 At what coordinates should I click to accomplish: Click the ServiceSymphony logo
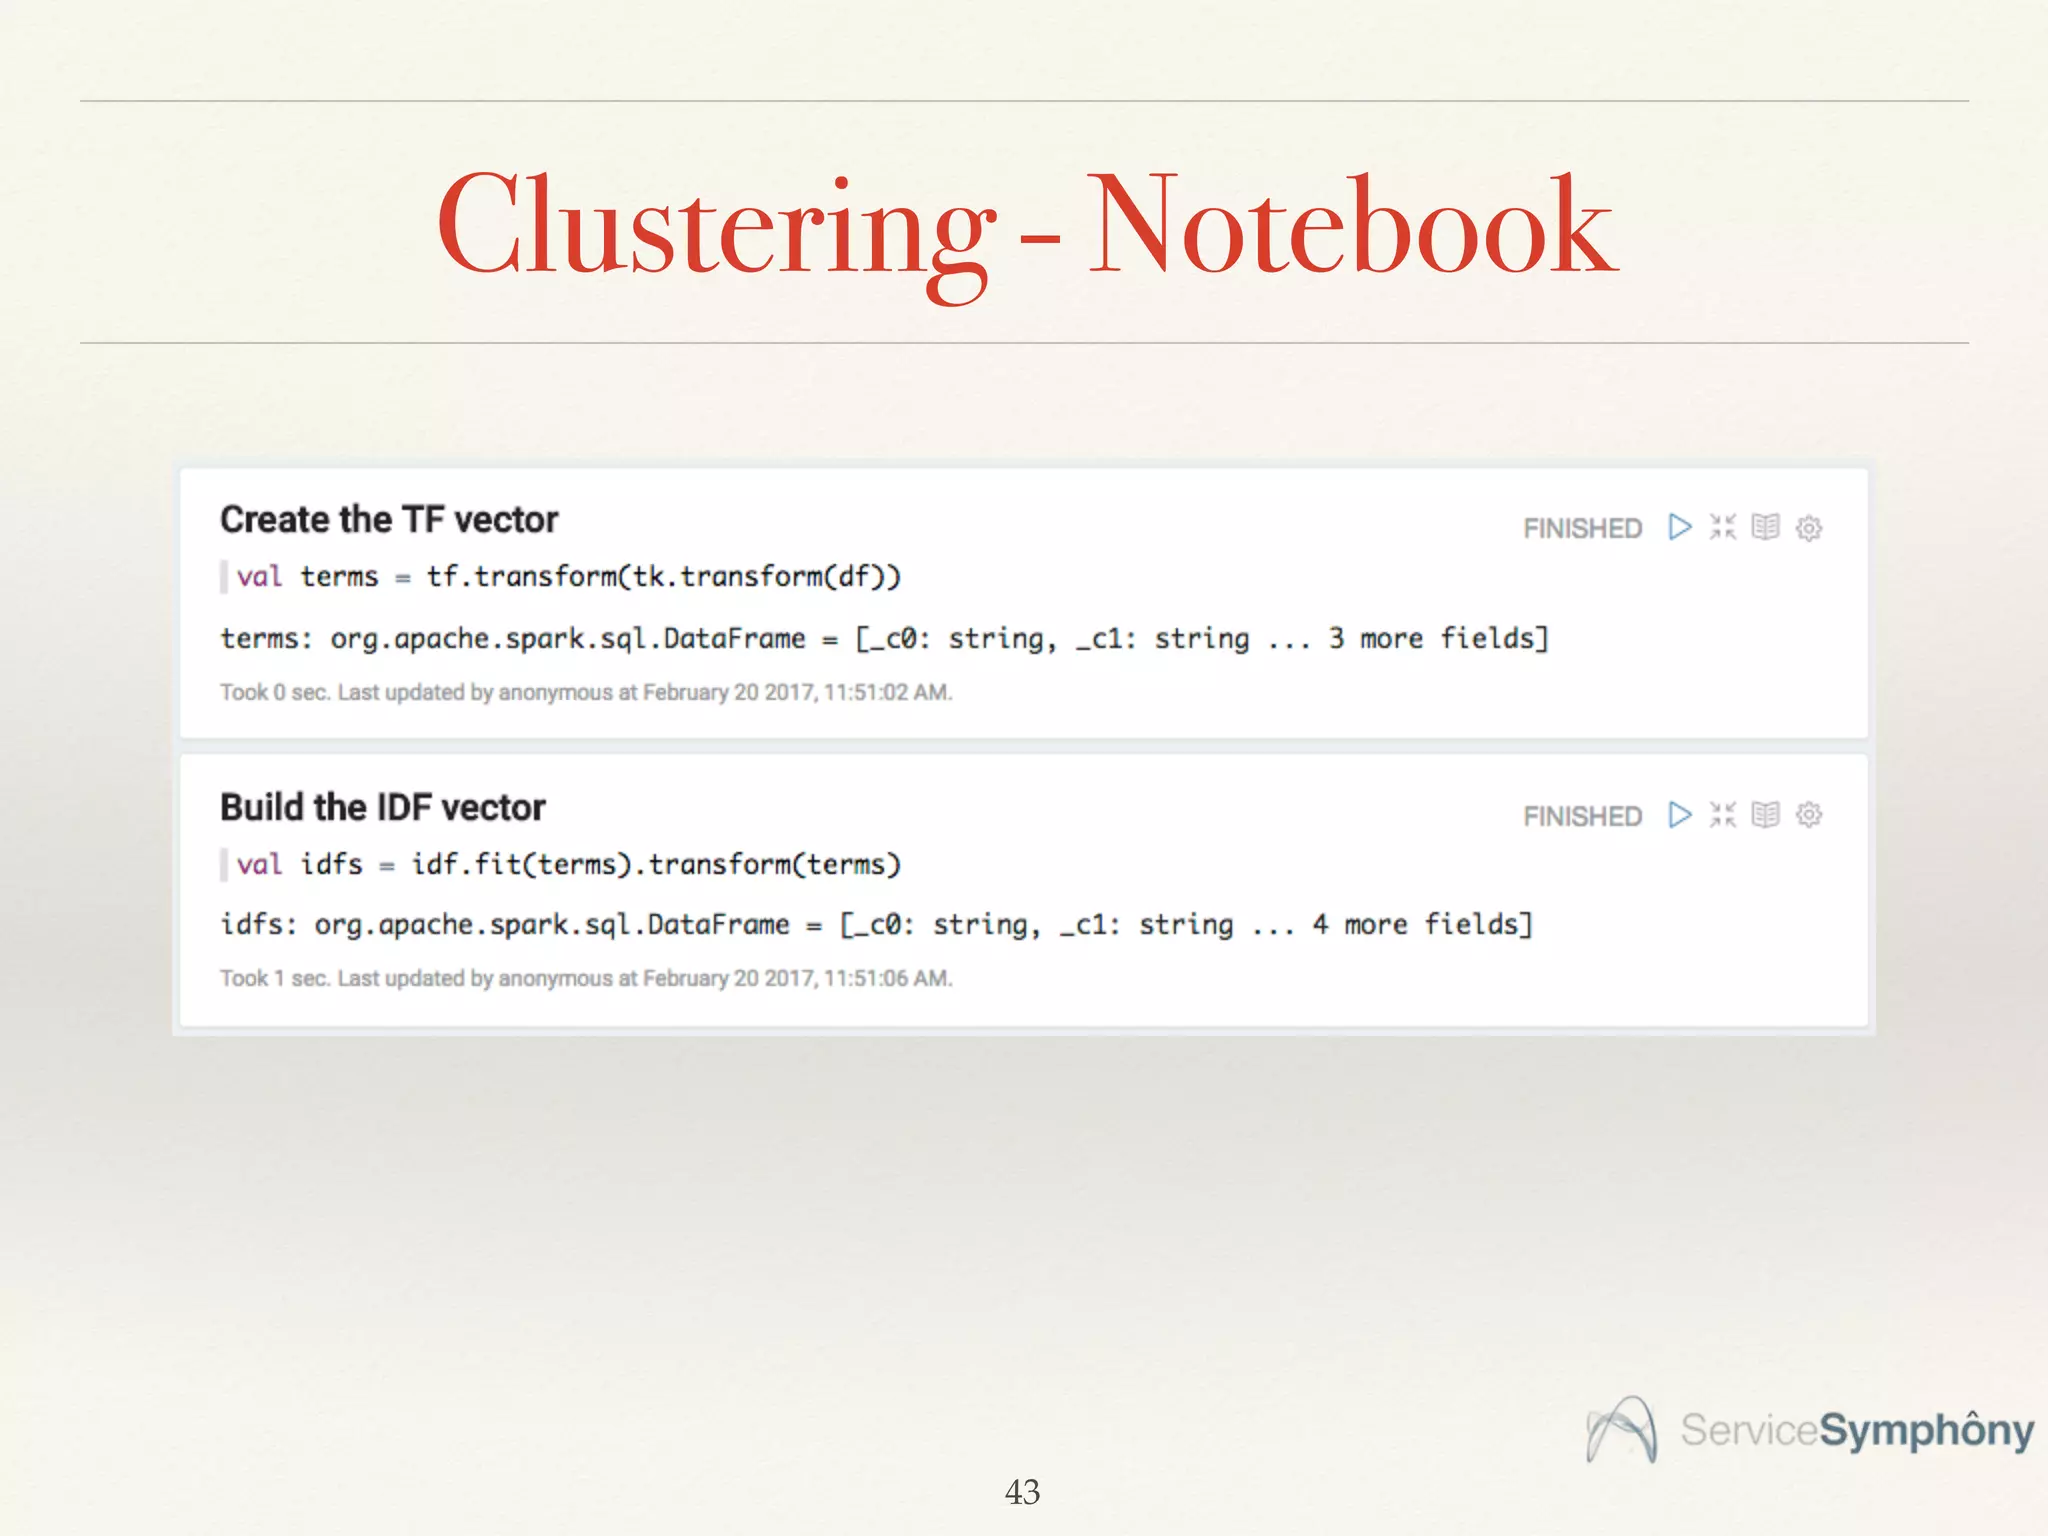(1810, 1430)
